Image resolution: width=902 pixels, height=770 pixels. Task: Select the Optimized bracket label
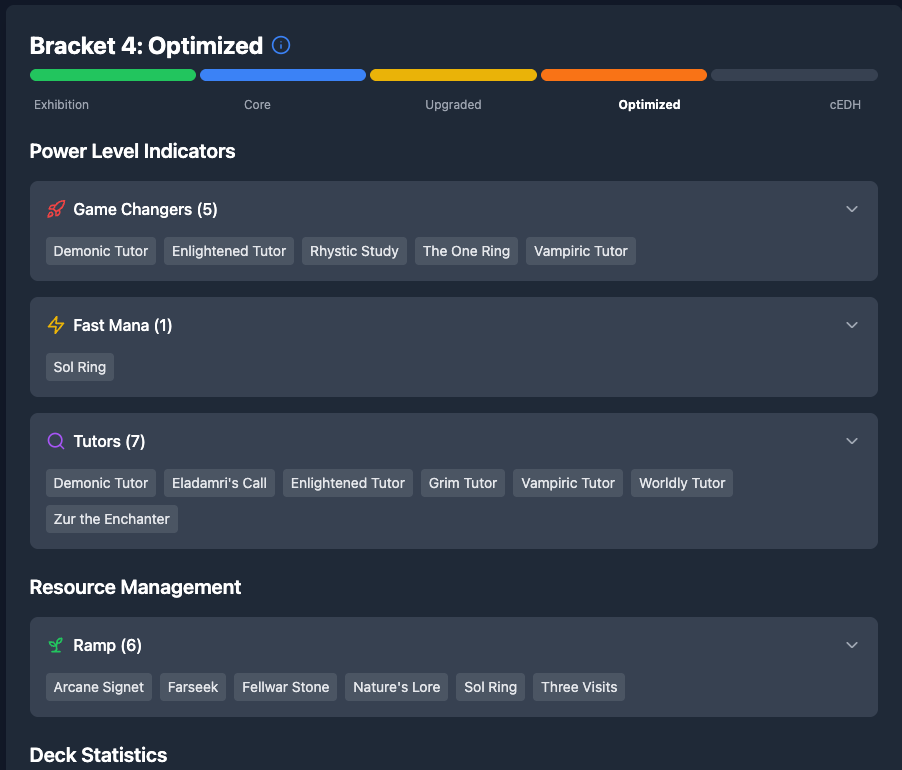point(649,105)
